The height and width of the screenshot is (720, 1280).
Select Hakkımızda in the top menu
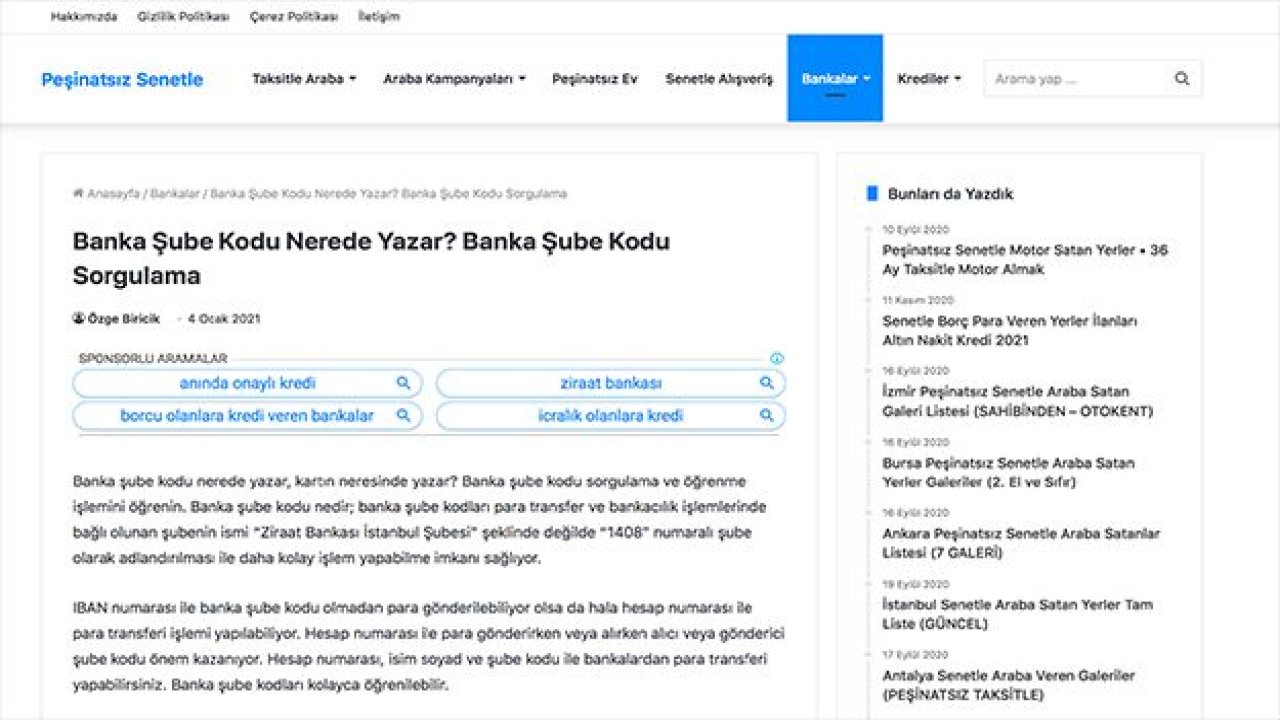point(82,16)
